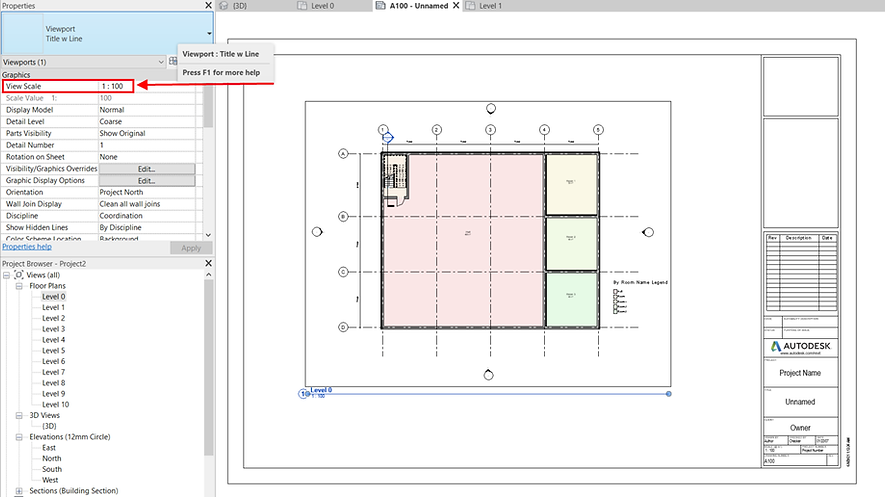Image resolution: width=885 pixels, height=497 pixels.
Task: Click the Detail Number field
Action: (147, 145)
